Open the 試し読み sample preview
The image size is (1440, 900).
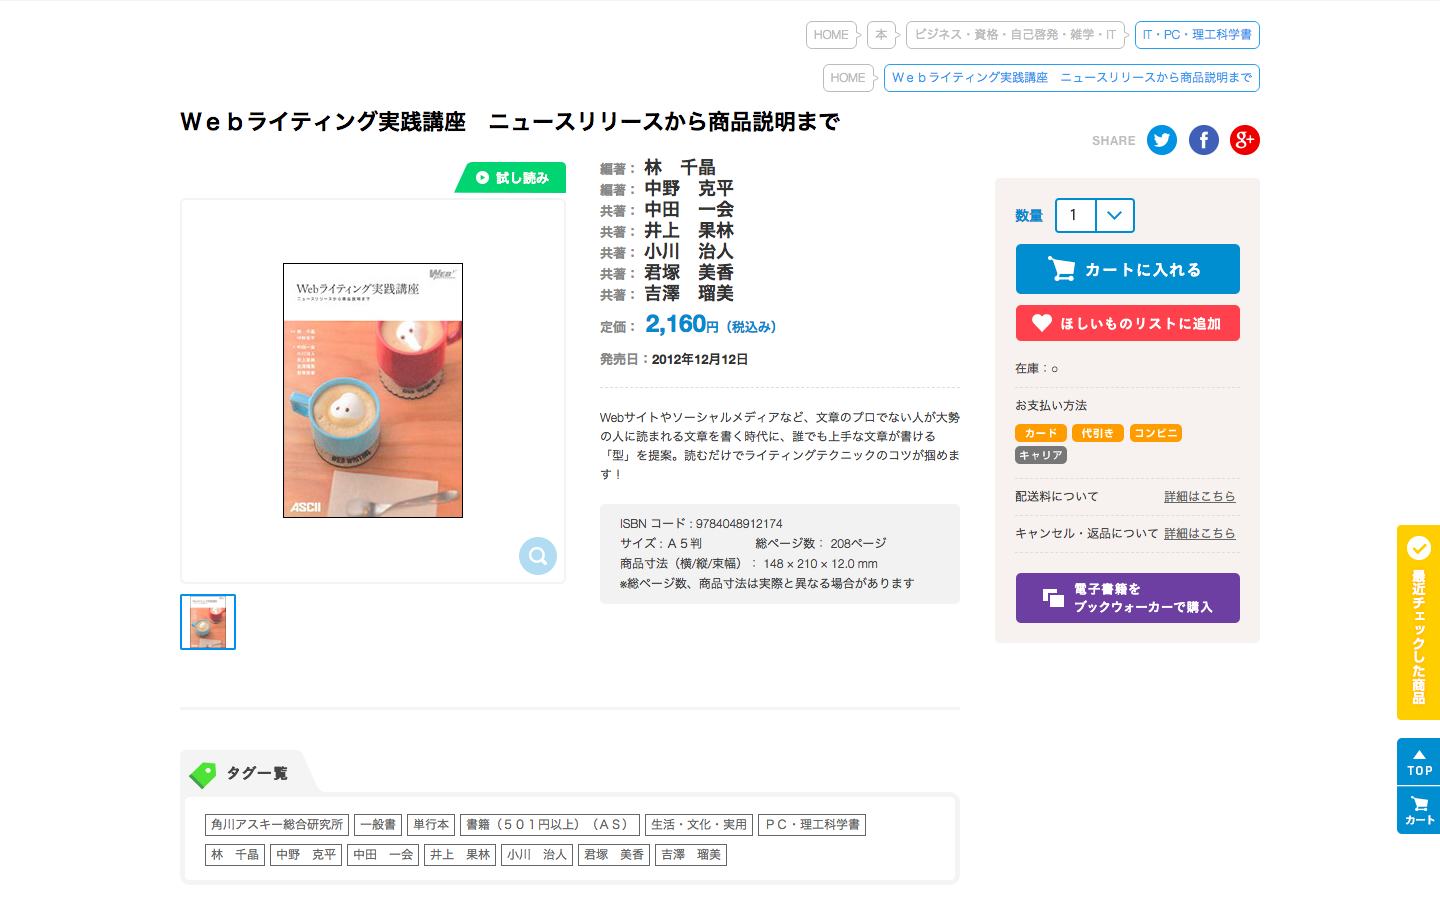[x=511, y=178]
